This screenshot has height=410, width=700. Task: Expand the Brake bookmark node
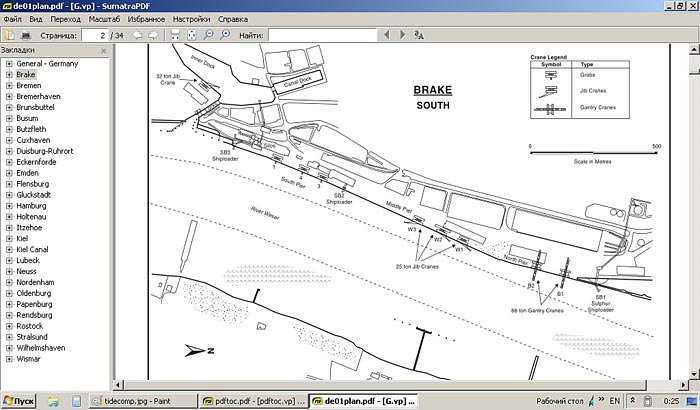[9, 75]
